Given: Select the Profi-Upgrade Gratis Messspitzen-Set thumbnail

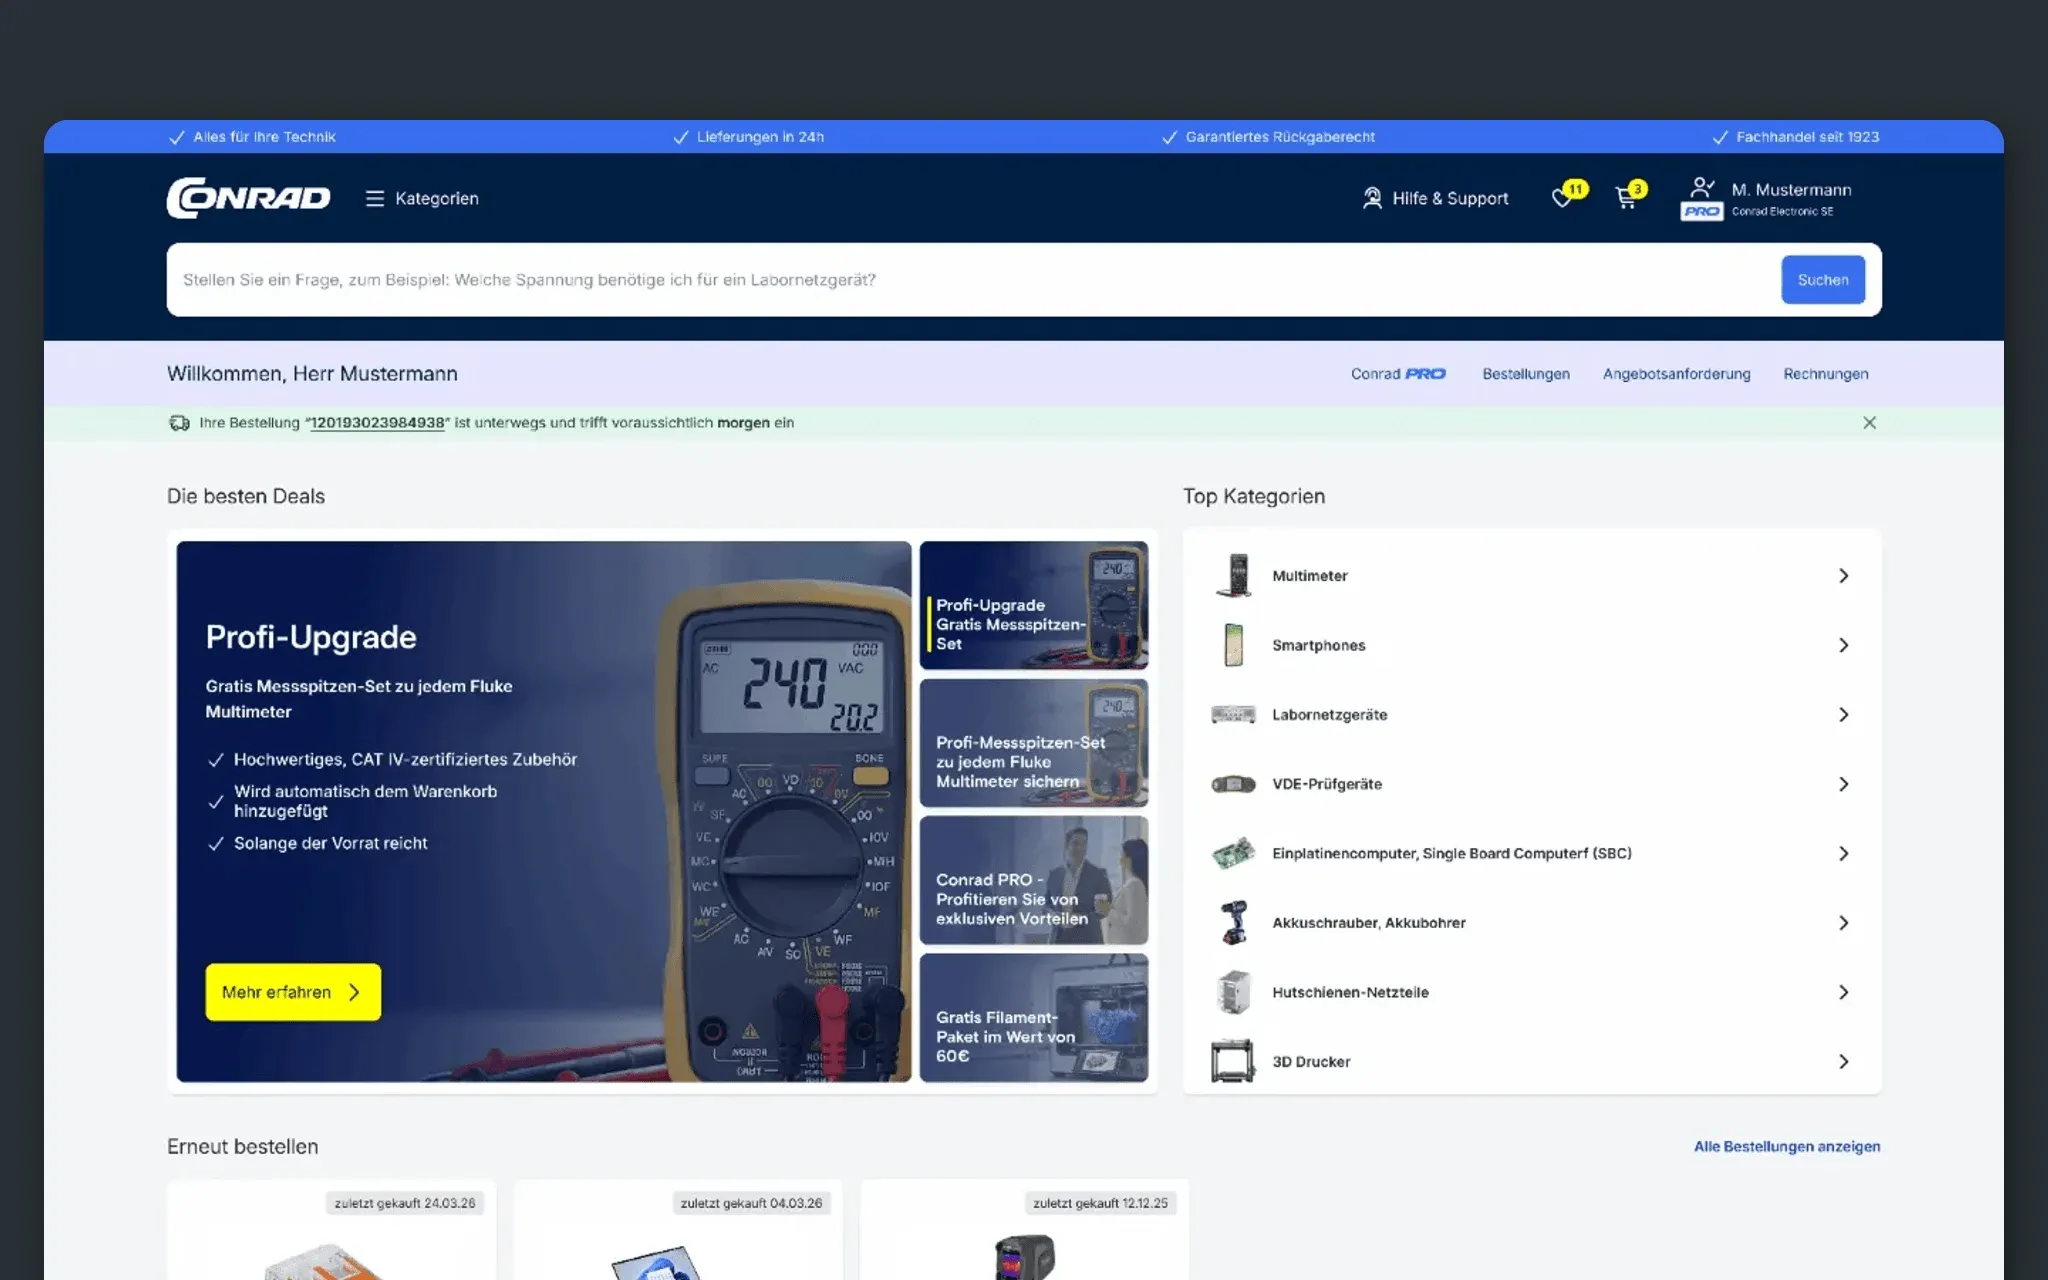Looking at the screenshot, I should point(1033,605).
